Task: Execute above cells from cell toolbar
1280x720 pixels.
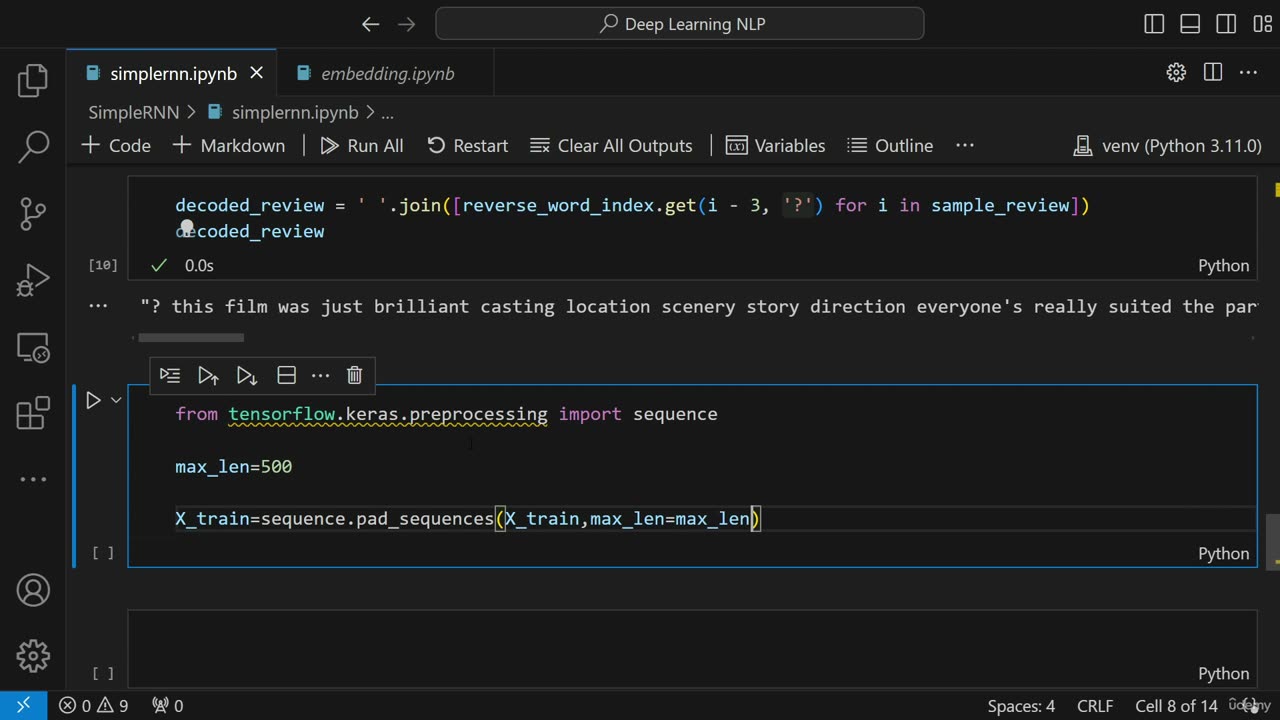Action: [208, 375]
